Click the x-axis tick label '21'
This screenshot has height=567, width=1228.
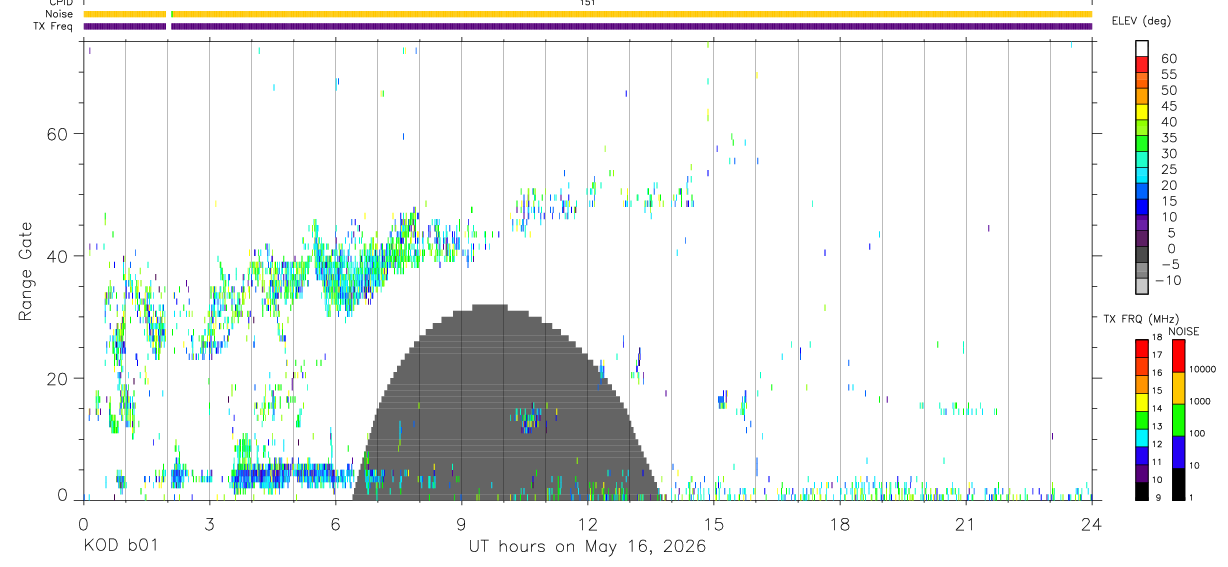966,524
